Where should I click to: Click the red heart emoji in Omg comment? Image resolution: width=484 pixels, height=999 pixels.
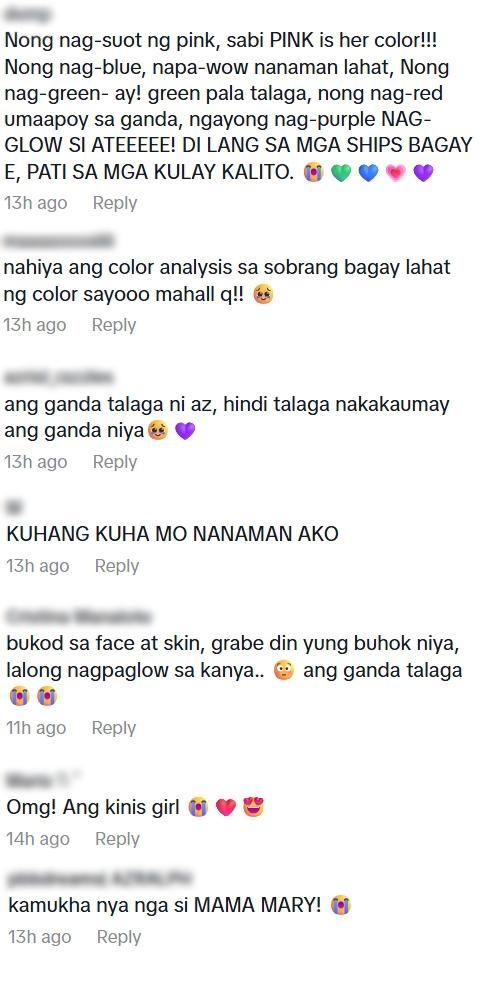(x=226, y=808)
